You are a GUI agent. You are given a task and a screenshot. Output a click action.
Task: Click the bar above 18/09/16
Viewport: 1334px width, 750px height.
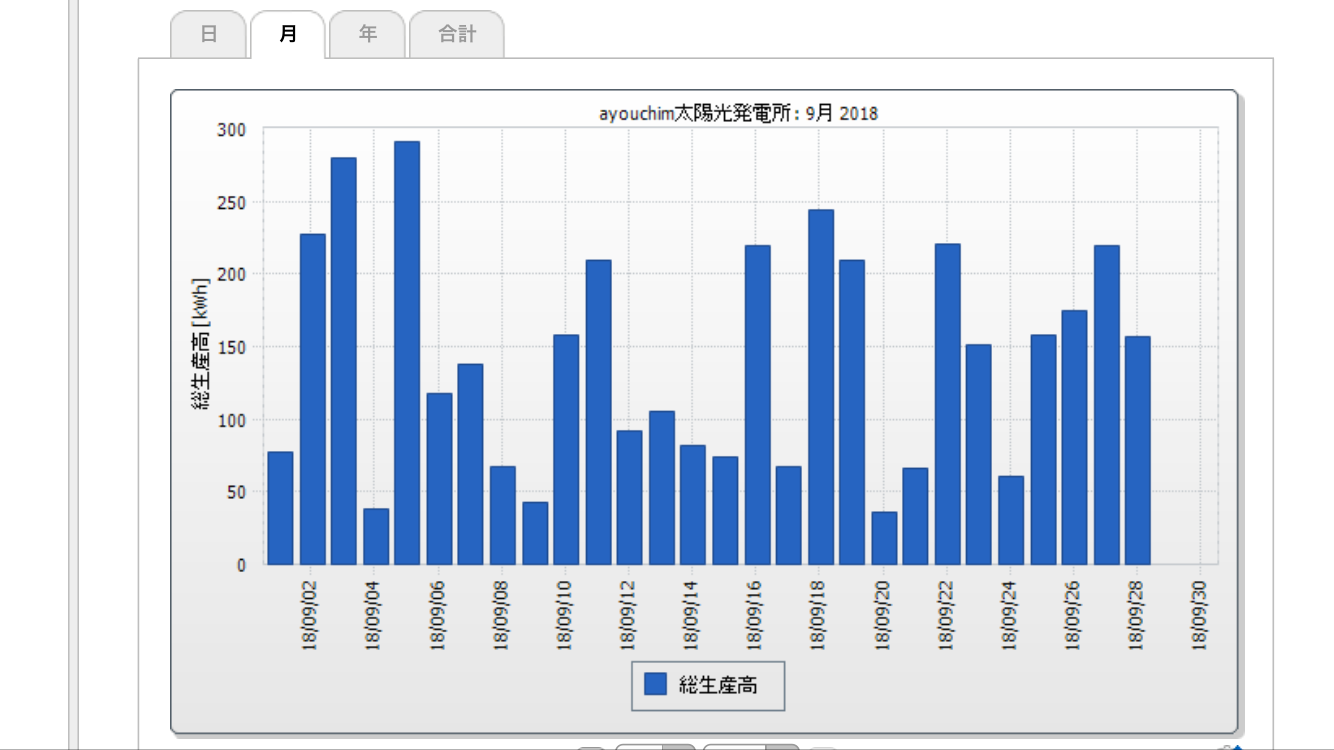(x=757, y=405)
